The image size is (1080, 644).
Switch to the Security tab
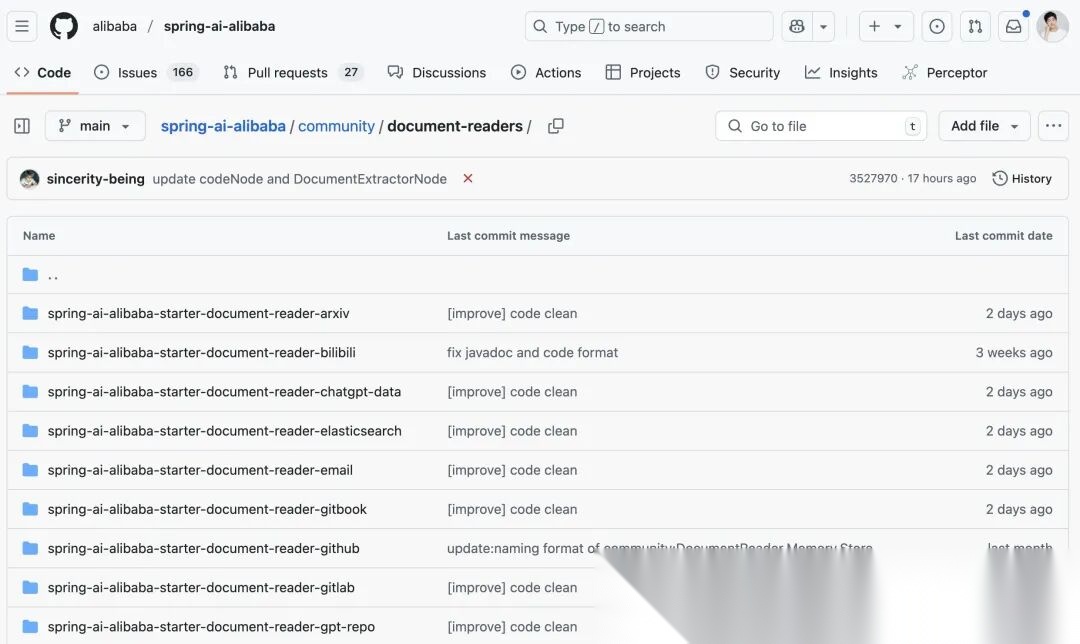pos(742,72)
